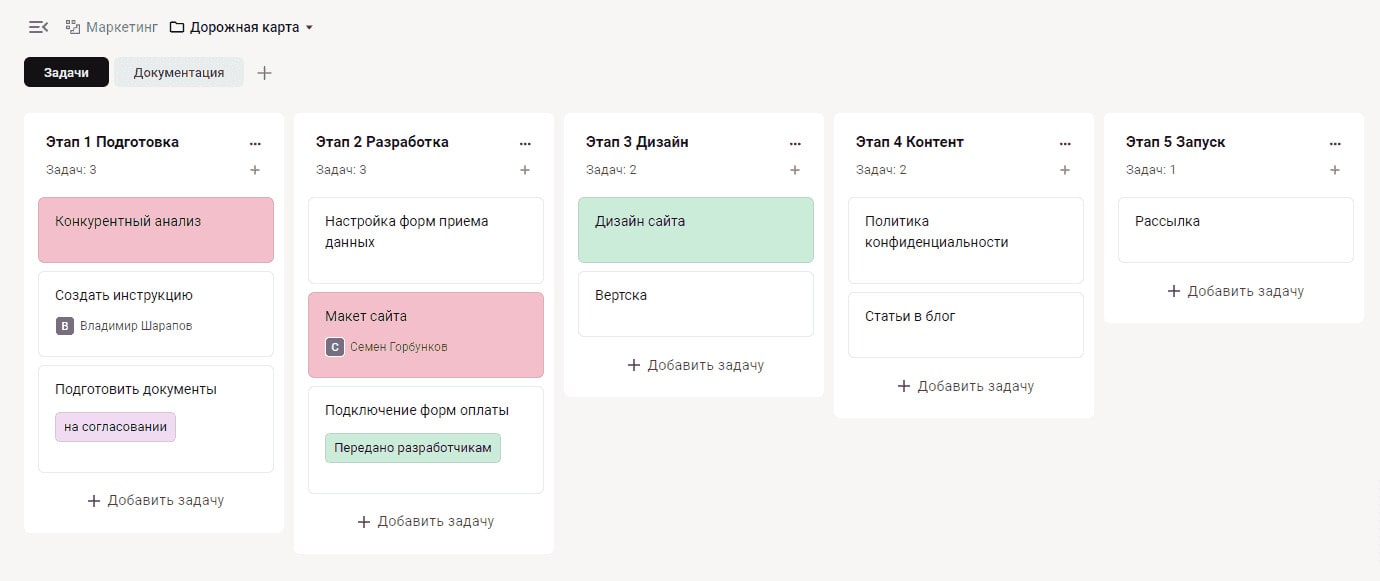Add task via plus icon in Этап 5 Запуск
The width and height of the screenshot is (1380, 581).
1335,170
